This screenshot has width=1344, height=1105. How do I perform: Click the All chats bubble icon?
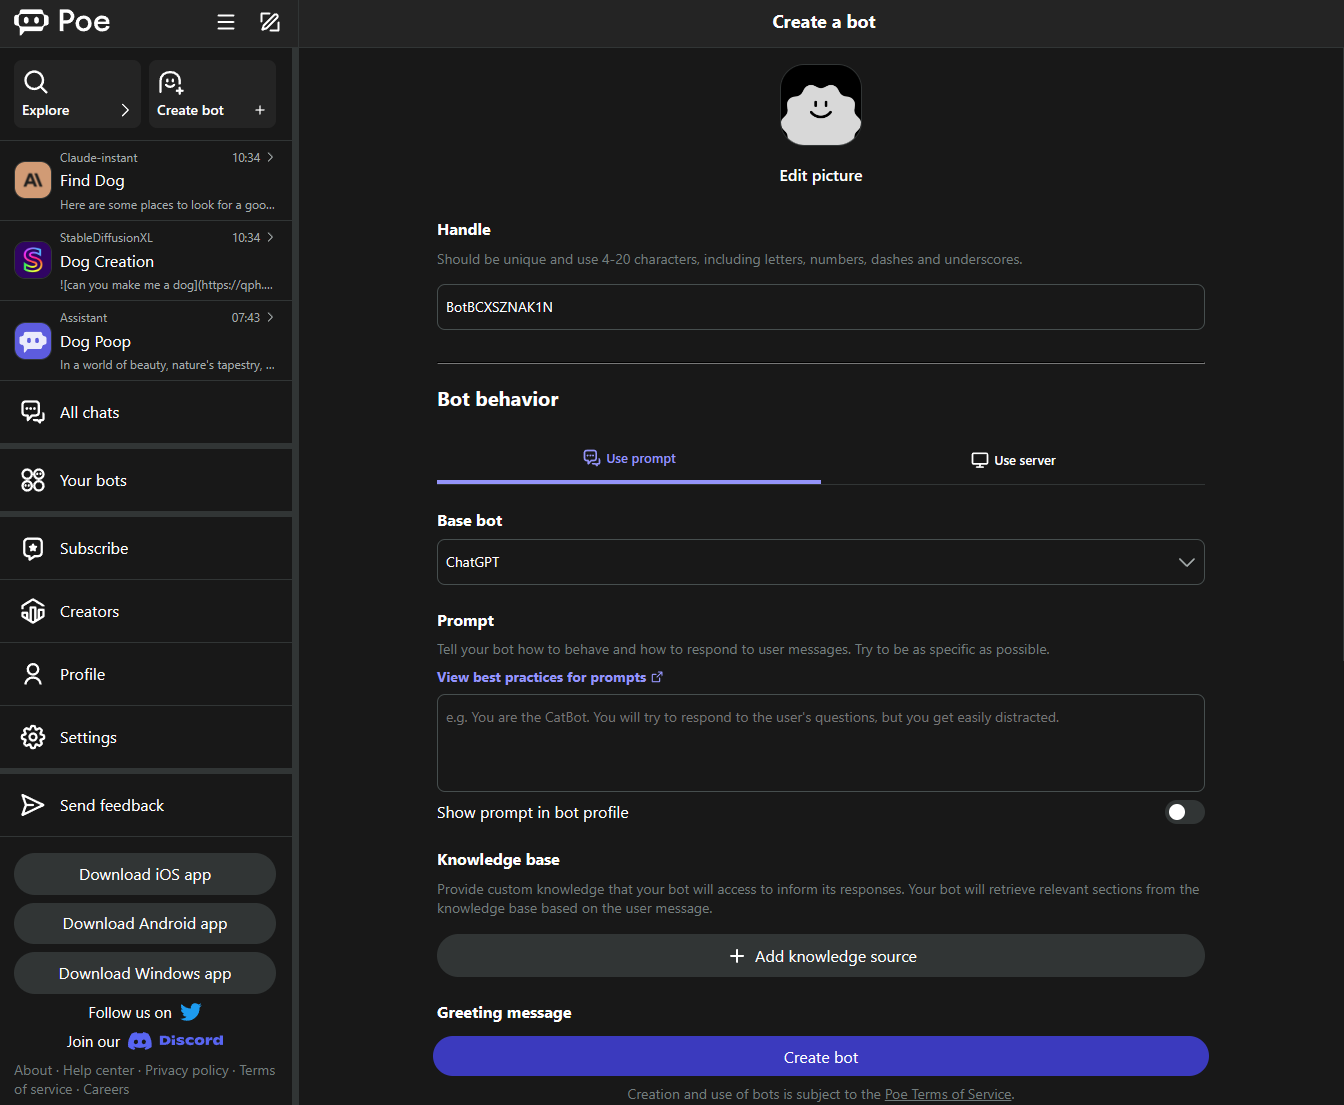[x=33, y=412]
